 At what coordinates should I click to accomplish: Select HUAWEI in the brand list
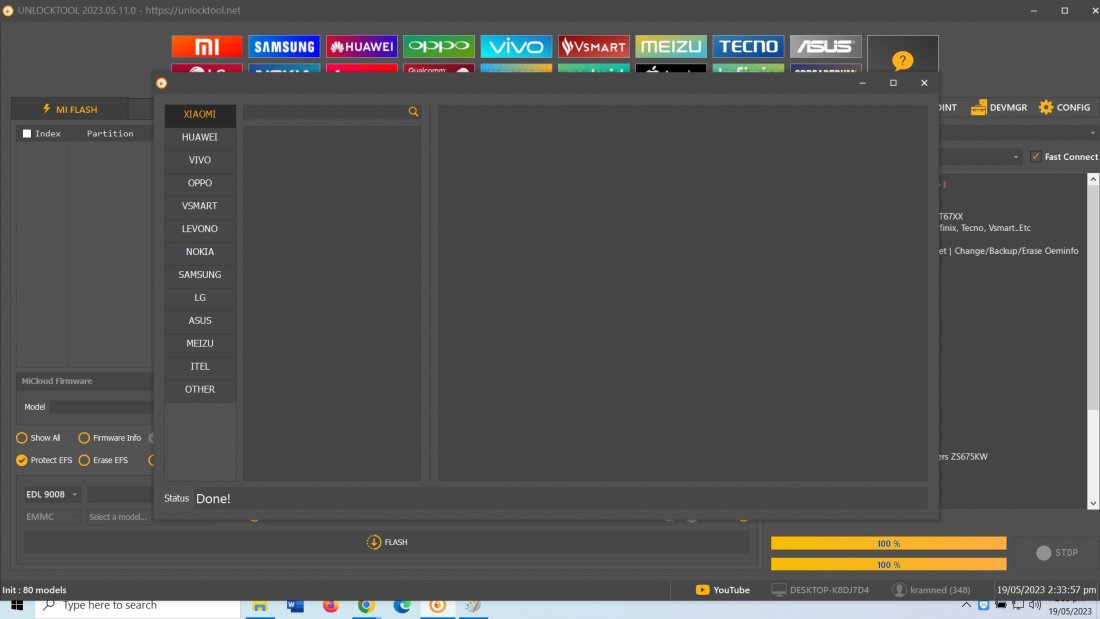200,137
